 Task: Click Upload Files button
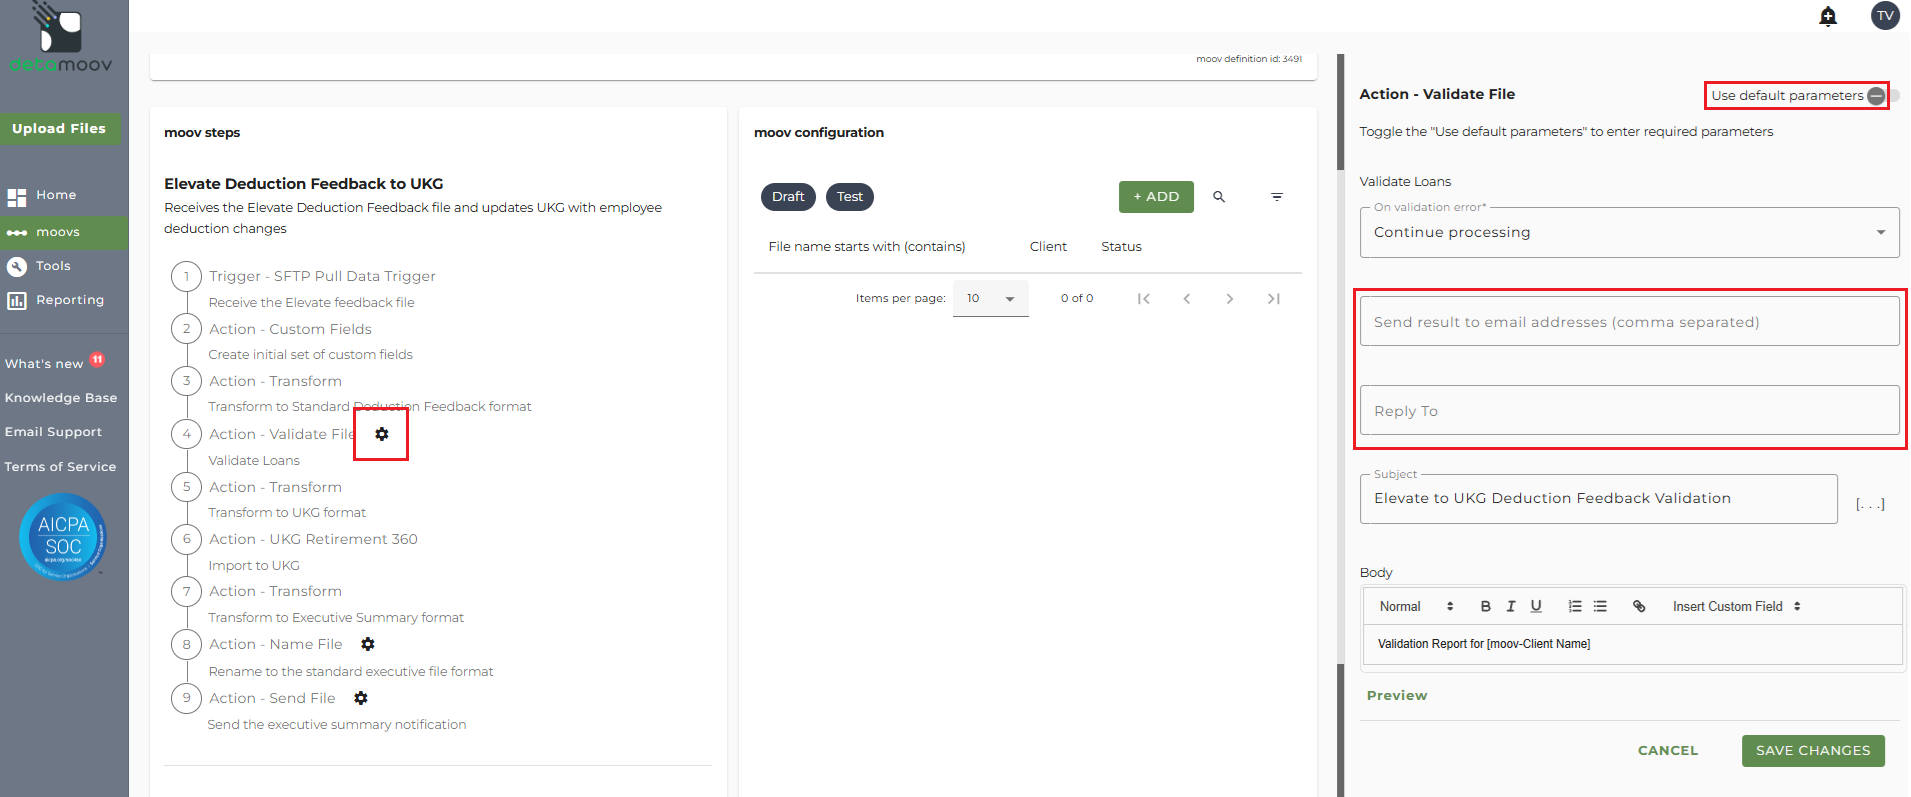pyautogui.click(x=60, y=129)
